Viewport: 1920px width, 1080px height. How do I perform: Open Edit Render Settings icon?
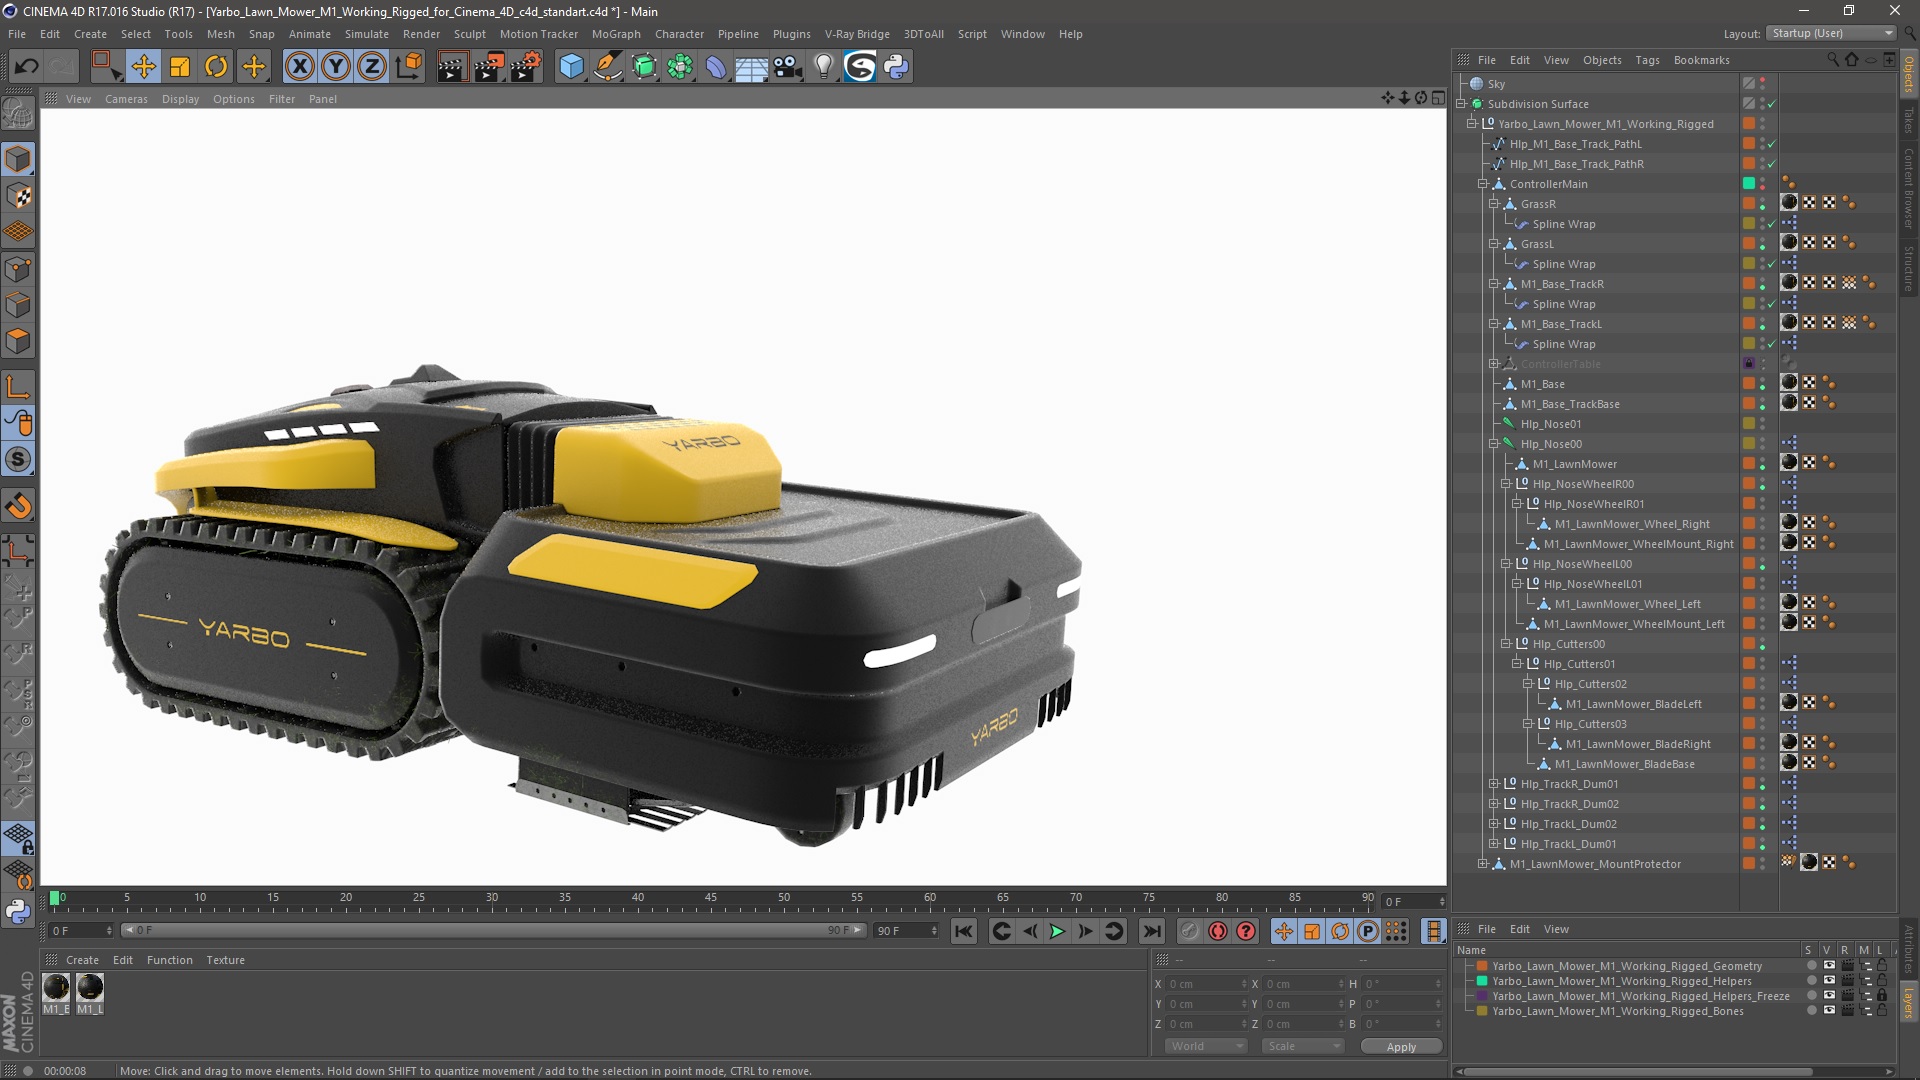(x=526, y=67)
